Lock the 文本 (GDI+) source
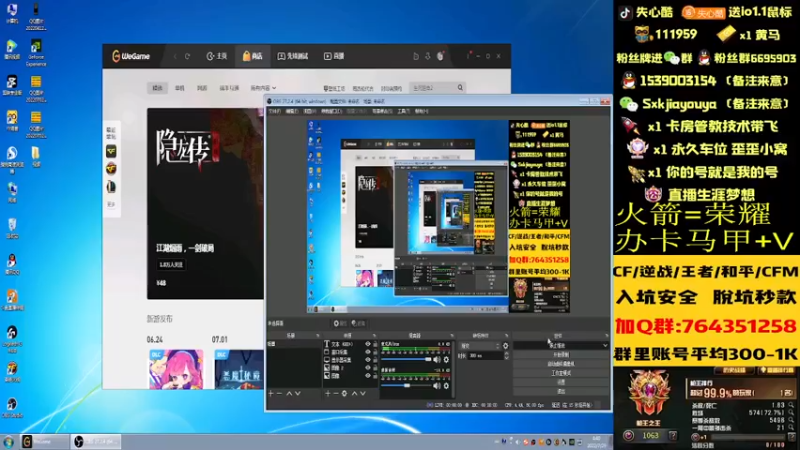Viewport: 800px width, 450px height. pos(375,344)
